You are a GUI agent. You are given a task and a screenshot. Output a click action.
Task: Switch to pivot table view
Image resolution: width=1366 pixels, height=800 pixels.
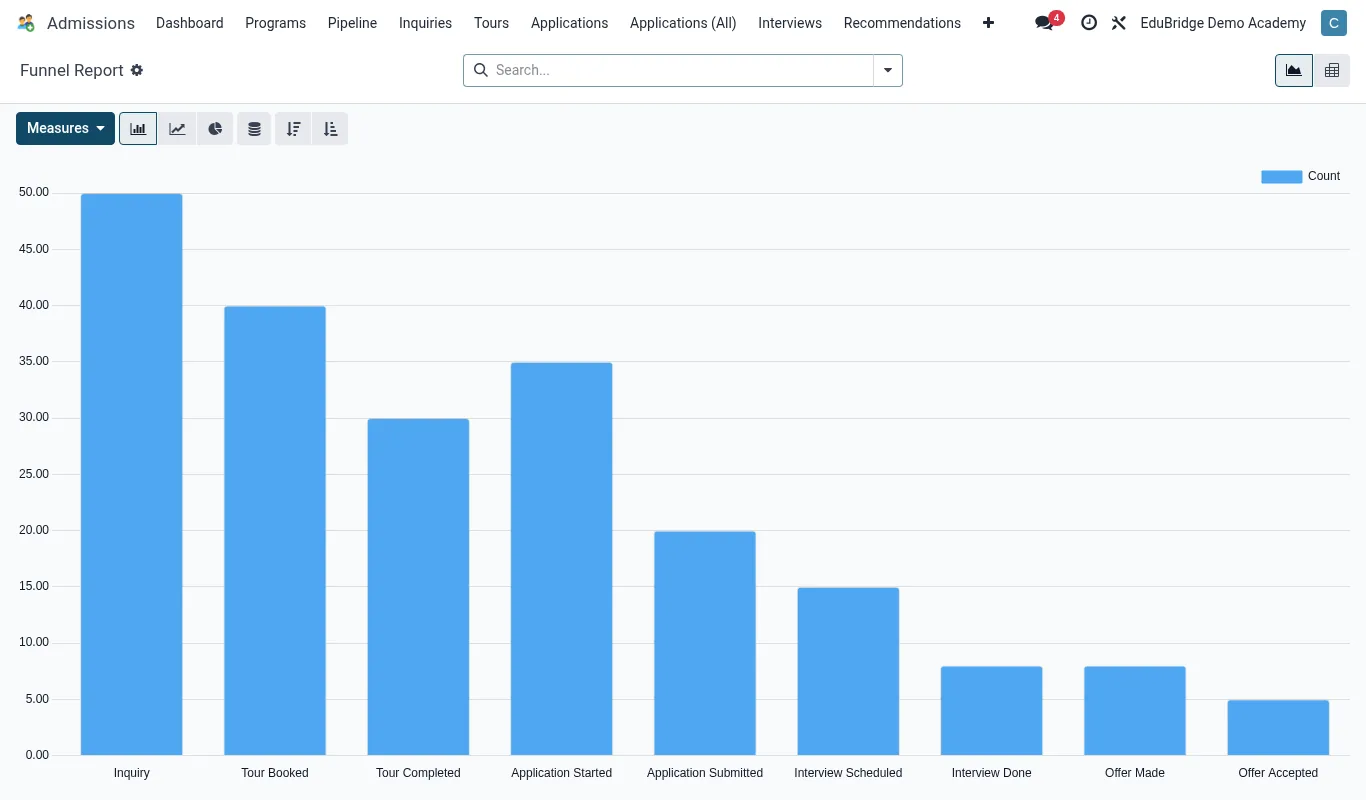(1332, 70)
